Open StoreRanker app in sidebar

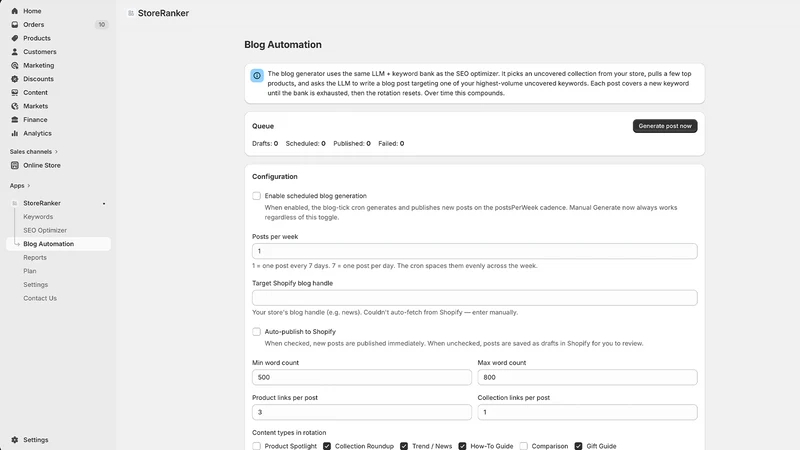[x=42, y=203]
